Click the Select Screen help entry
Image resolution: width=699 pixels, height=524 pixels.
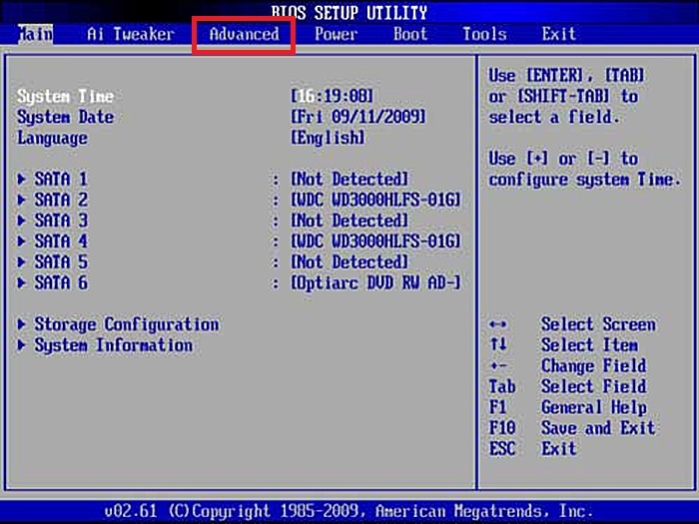tap(598, 324)
